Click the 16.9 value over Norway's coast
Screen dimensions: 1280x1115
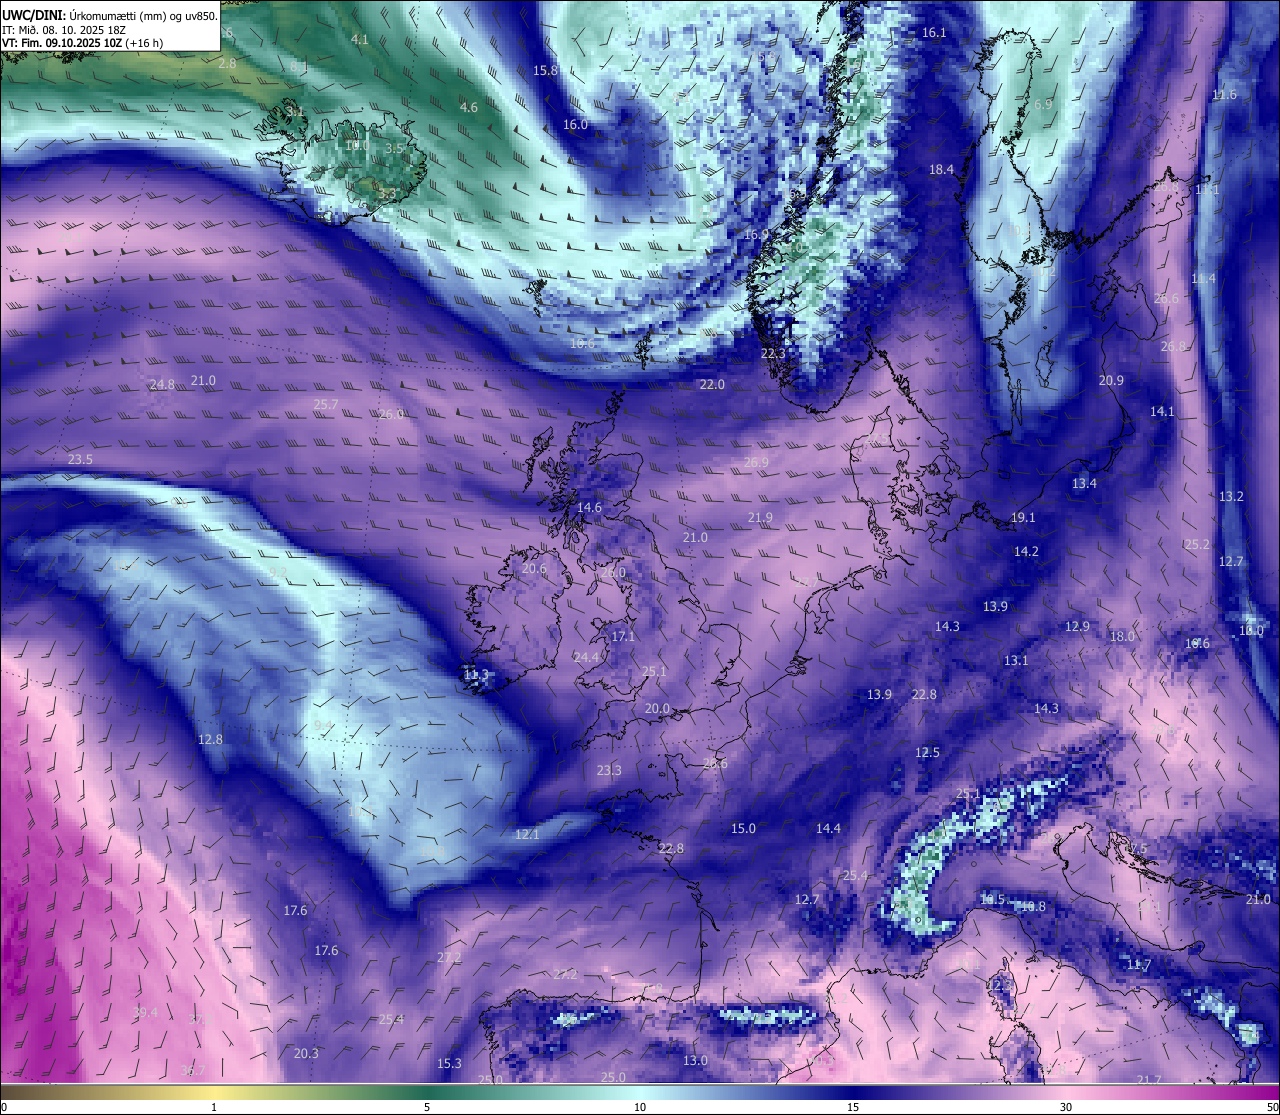756,235
